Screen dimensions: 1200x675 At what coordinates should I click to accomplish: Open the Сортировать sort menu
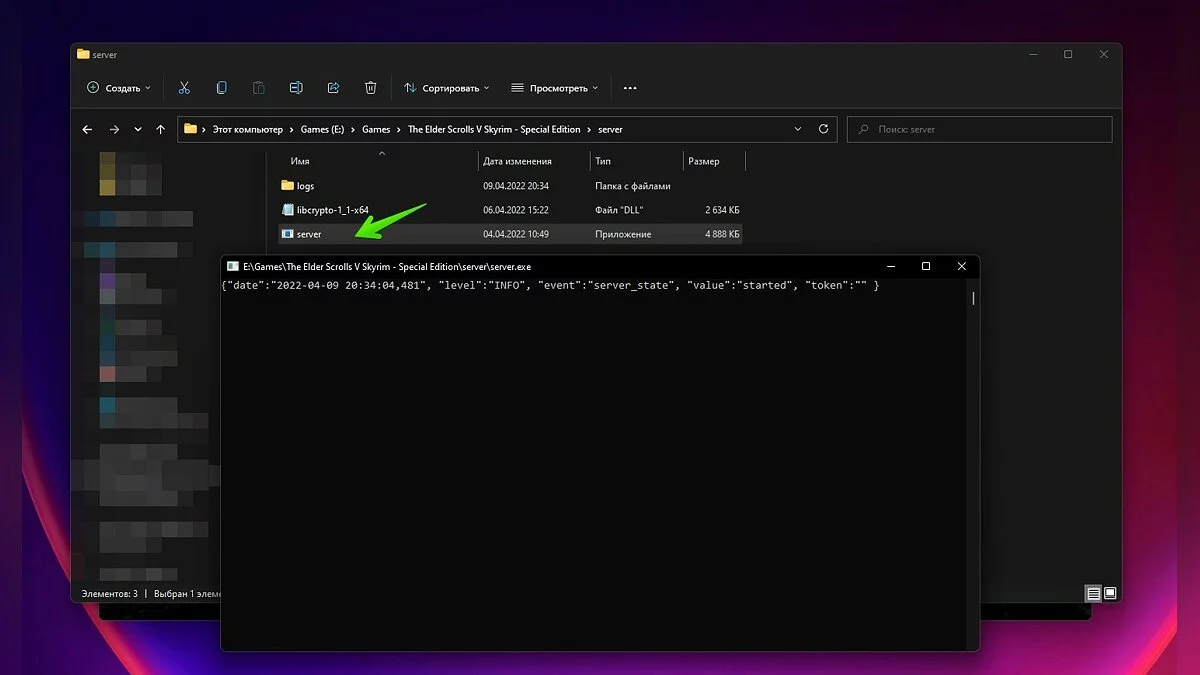(x=447, y=88)
